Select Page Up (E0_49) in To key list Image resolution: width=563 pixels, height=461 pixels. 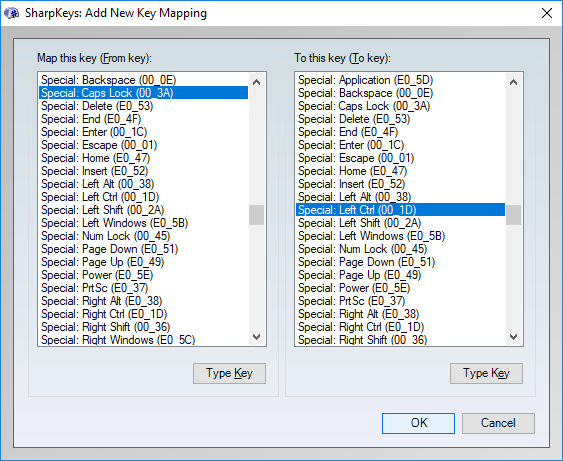[x=400, y=275]
